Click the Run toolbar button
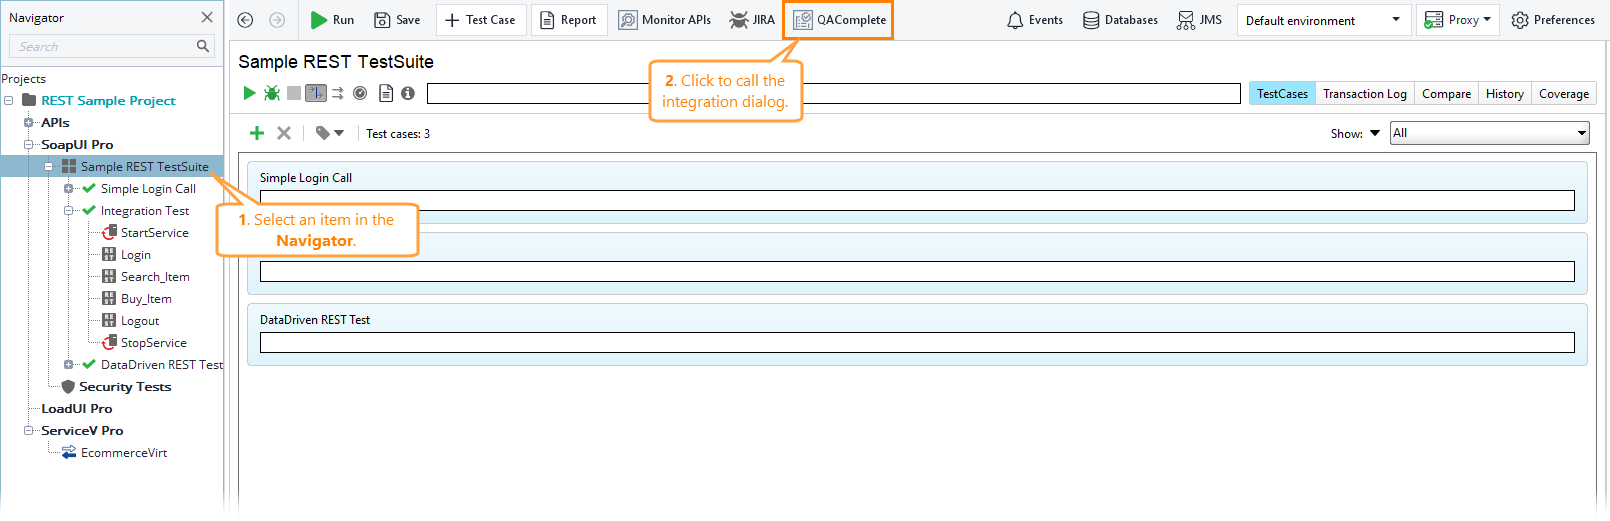 (332, 20)
